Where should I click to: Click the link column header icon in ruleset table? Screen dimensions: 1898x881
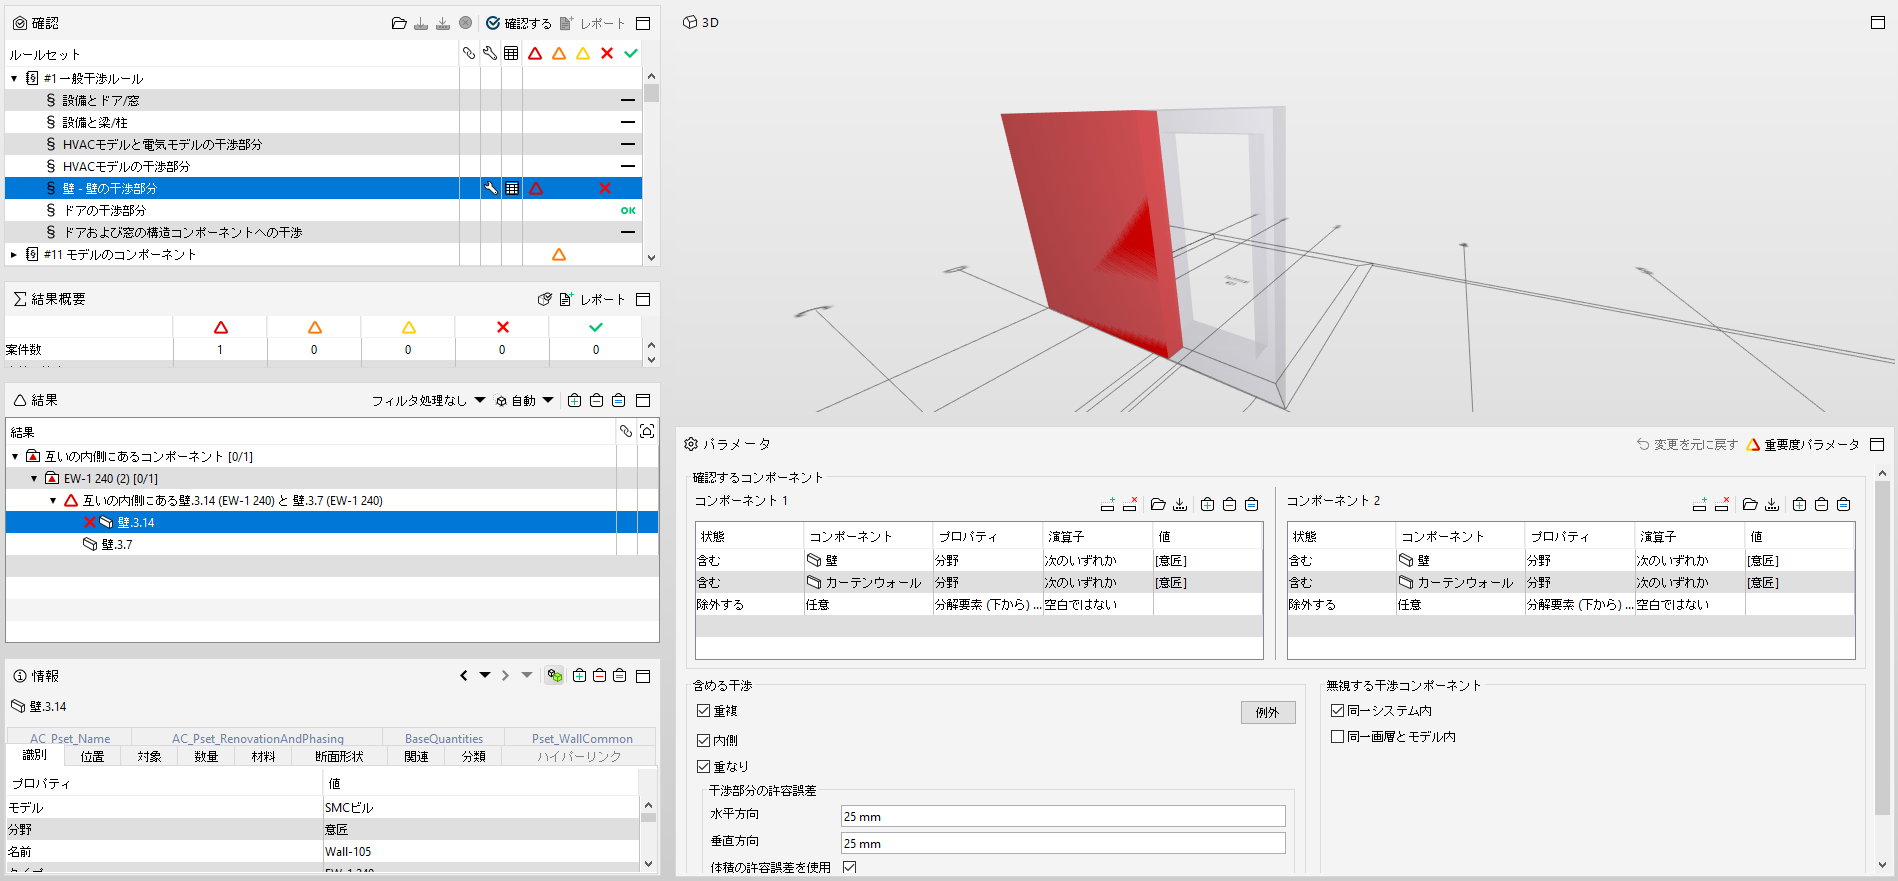pos(469,53)
